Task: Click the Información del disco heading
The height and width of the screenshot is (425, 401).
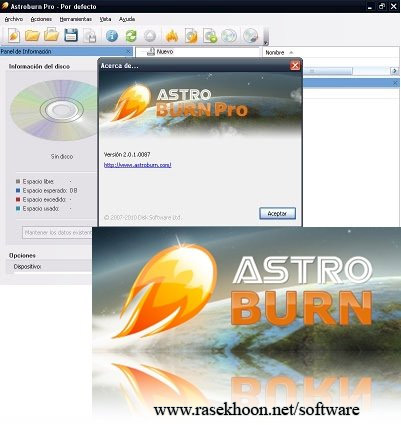Action: (x=39, y=67)
